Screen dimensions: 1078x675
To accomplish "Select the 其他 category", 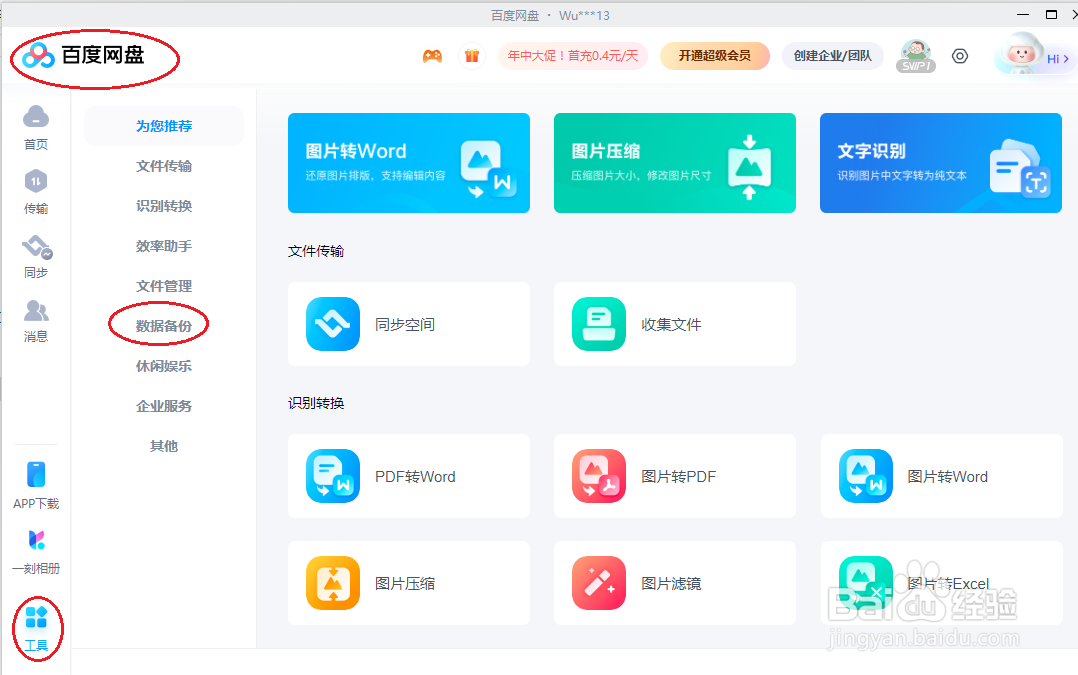I will pos(164,446).
